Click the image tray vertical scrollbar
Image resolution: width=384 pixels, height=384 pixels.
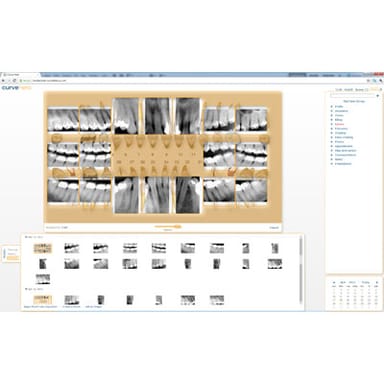(x=301, y=270)
